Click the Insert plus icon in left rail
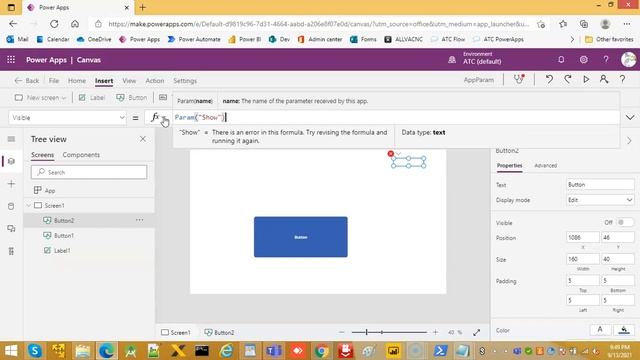 (x=11, y=184)
